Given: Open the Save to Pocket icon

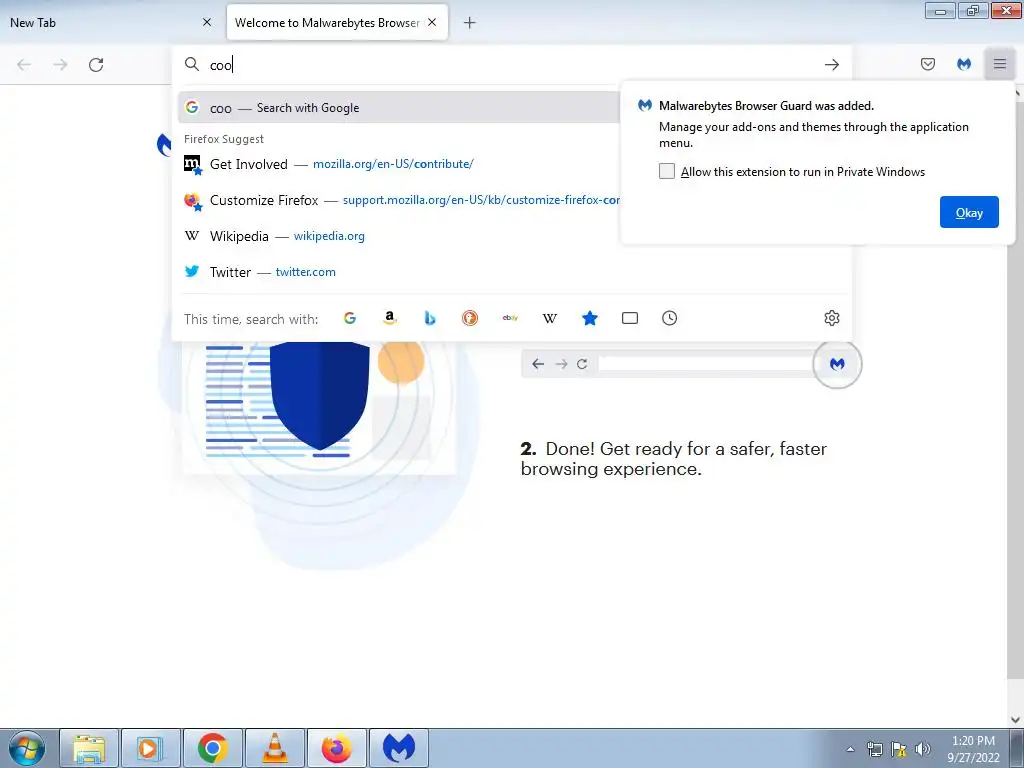Looking at the screenshot, I should pos(927,64).
